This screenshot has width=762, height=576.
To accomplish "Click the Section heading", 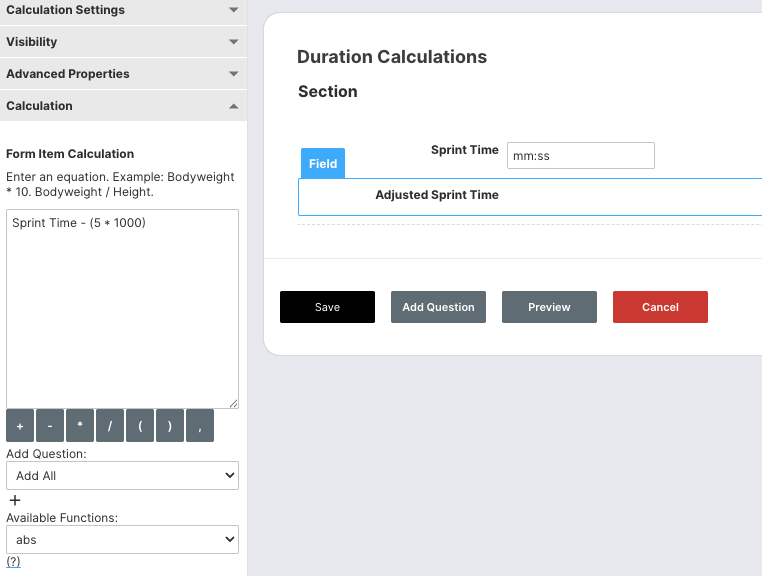I will pos(328,91).
